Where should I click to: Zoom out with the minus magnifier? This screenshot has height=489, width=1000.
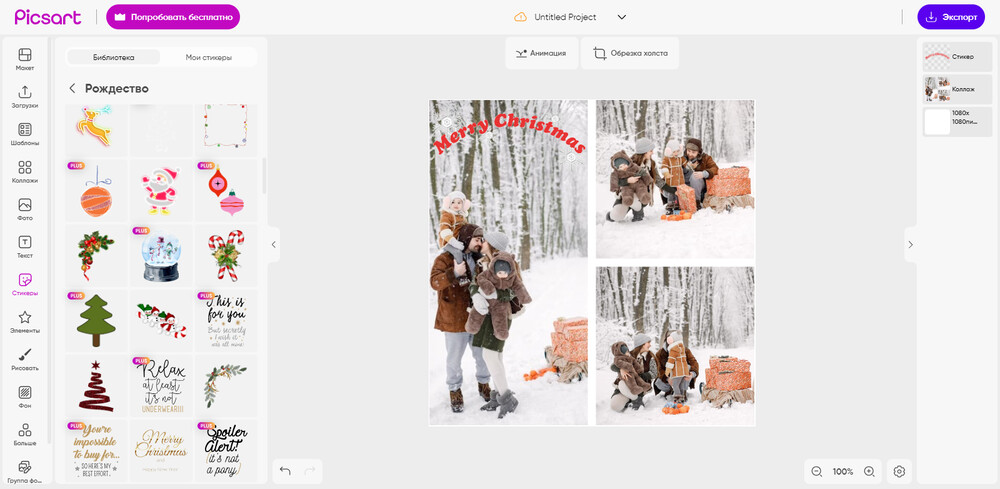[x=817, y=471]
